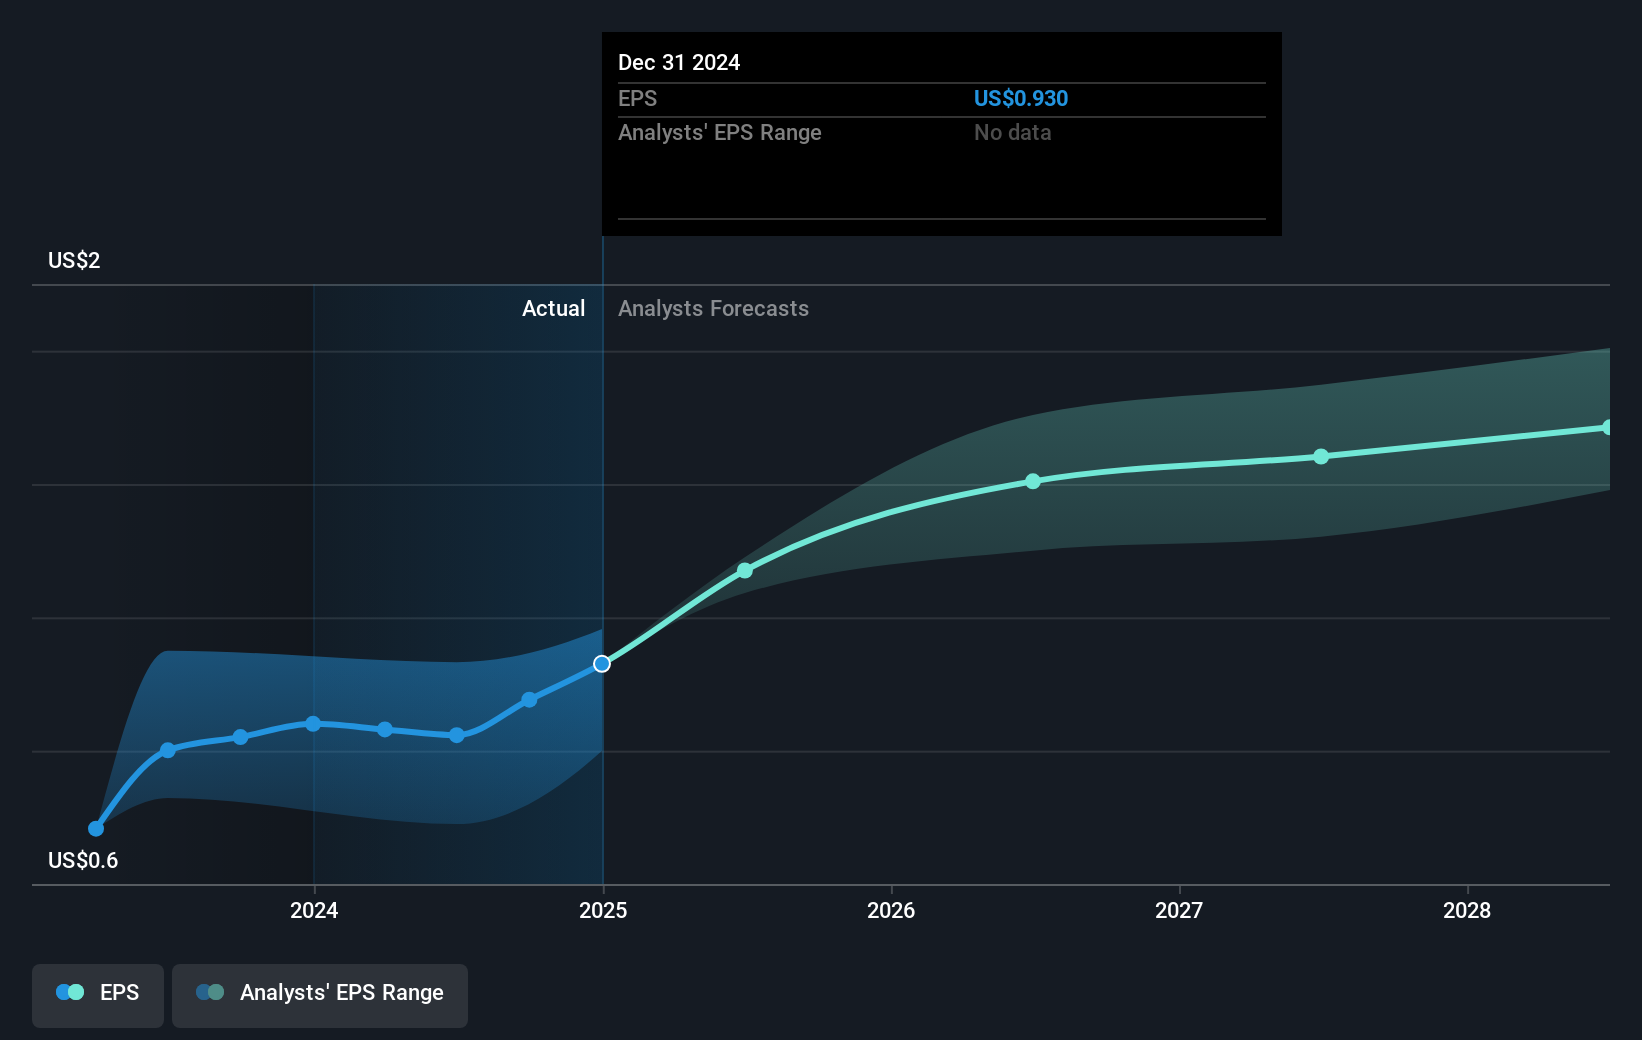Click the EPS data point just after 2024

(385, 729)
